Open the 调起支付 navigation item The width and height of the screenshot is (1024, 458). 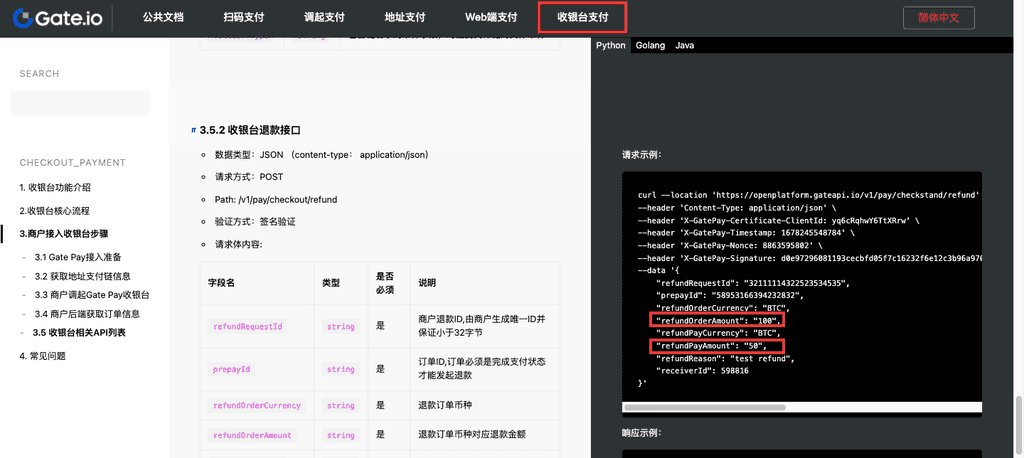click(x=324, y=17)
